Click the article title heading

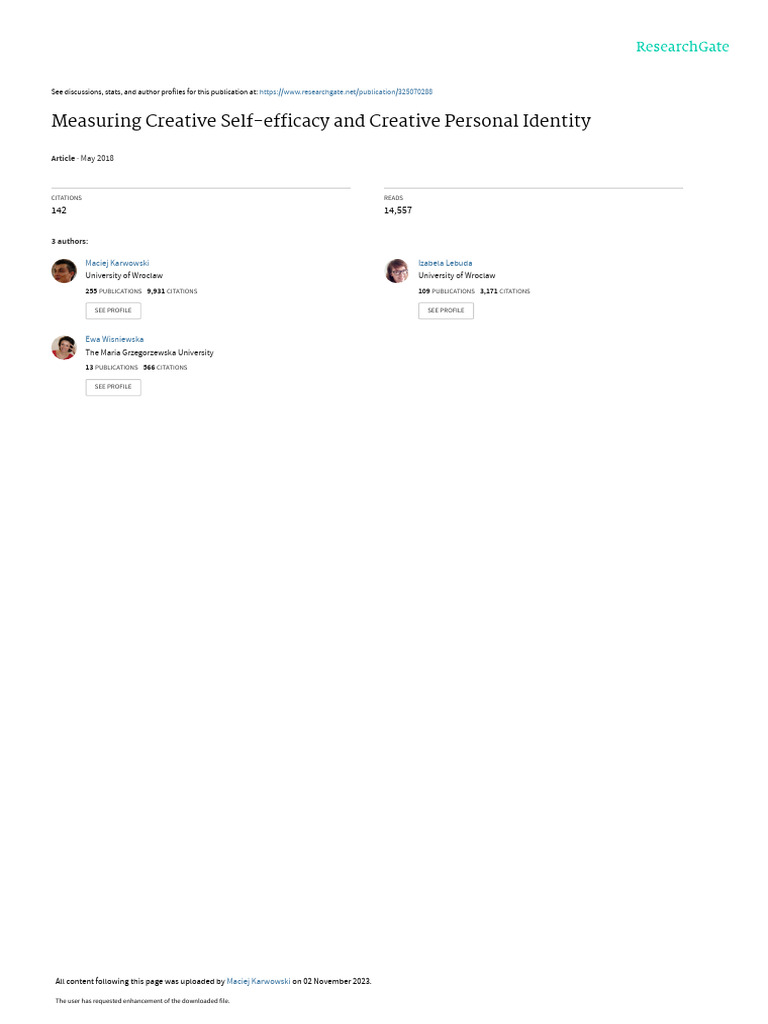[x=321, y=121]
